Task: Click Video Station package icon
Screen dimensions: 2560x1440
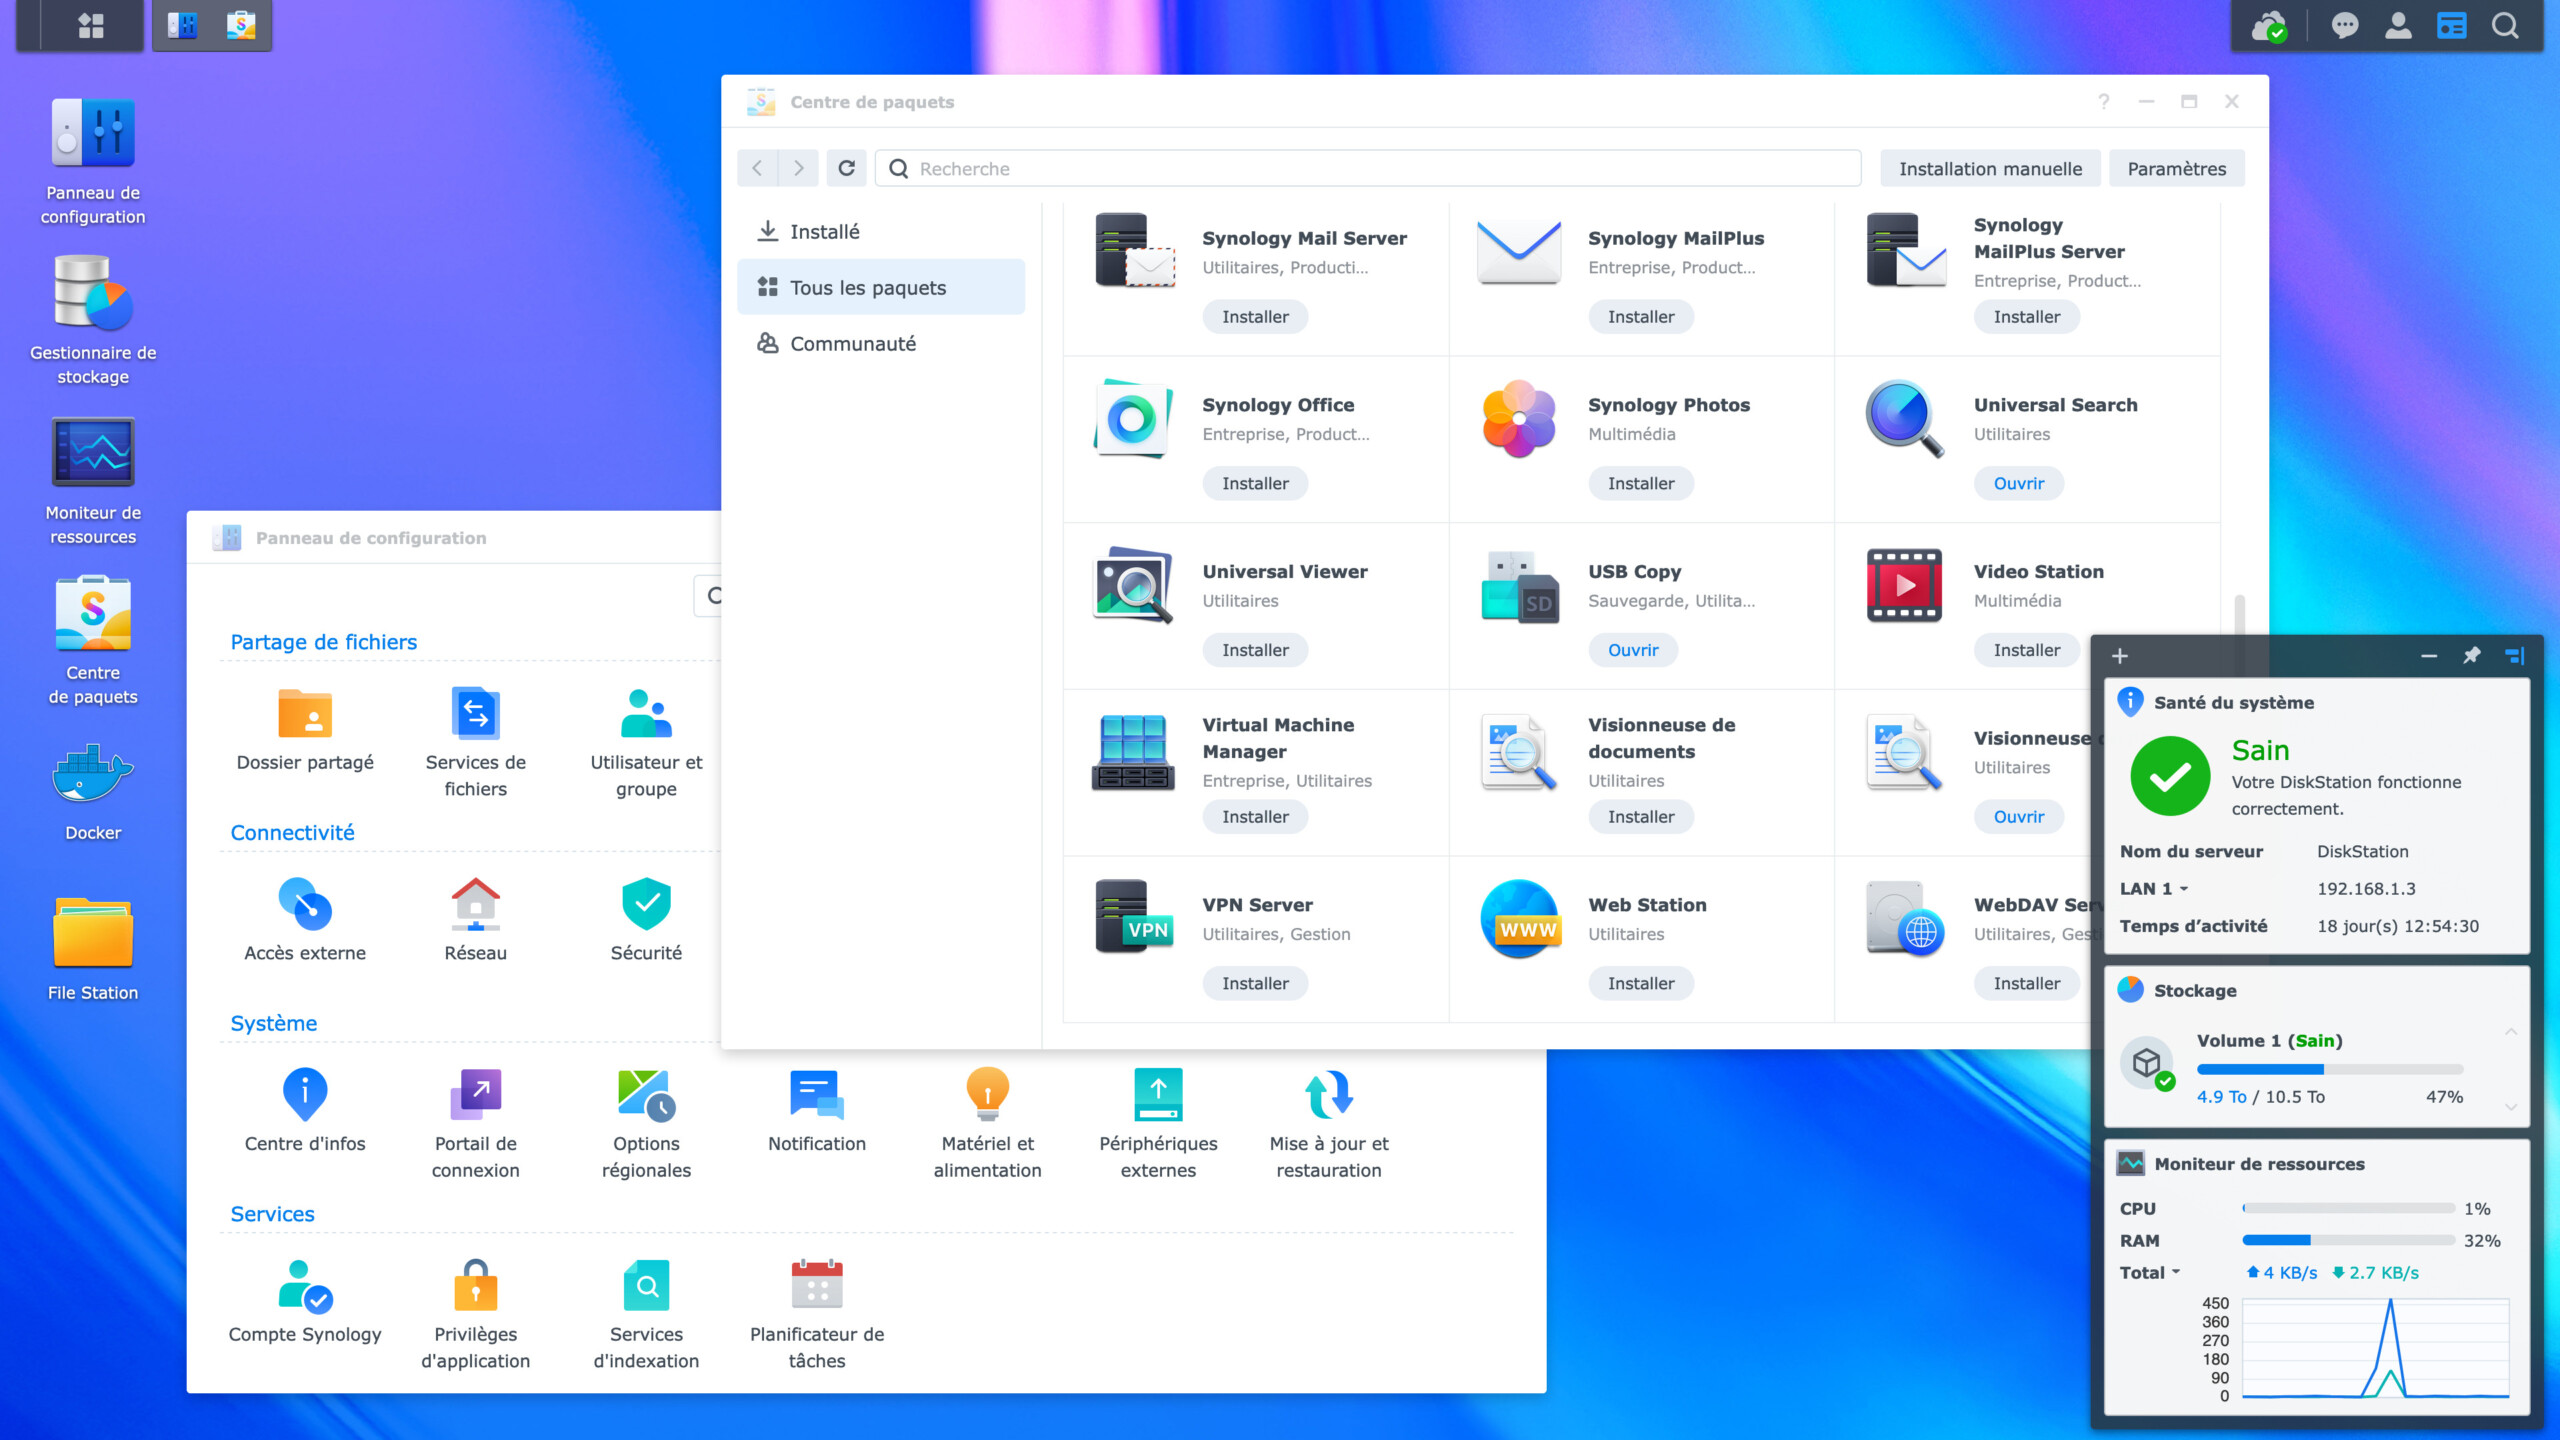Action: pyautogui.click(x=1904, y=586)
